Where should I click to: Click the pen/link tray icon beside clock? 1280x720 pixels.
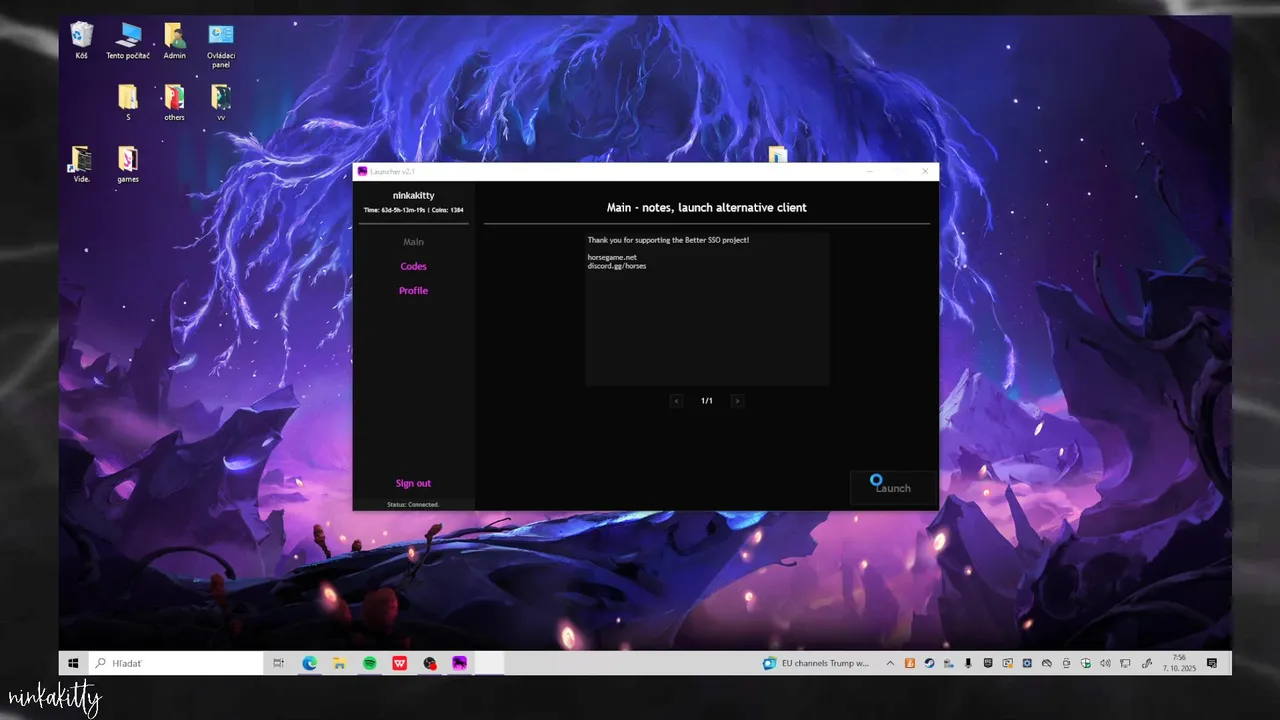pyautogui.click(x=1146, y=663)
